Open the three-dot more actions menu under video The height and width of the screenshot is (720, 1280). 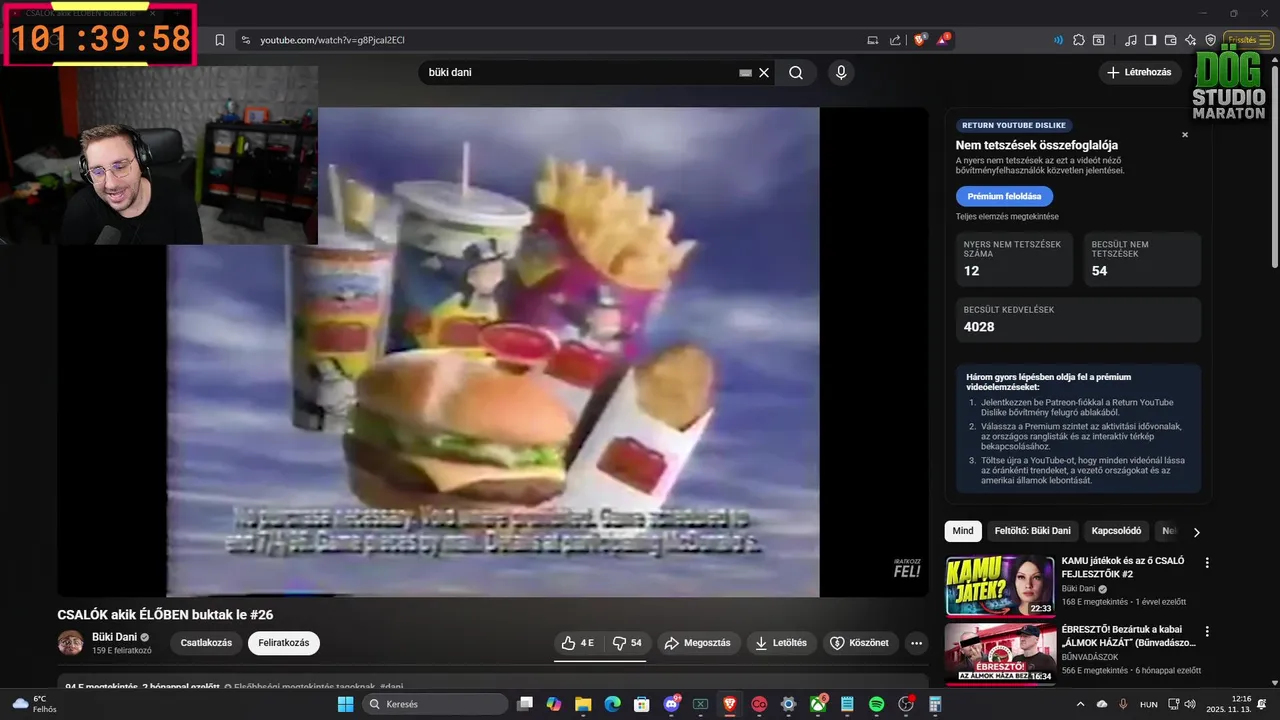tap(916, 643)
